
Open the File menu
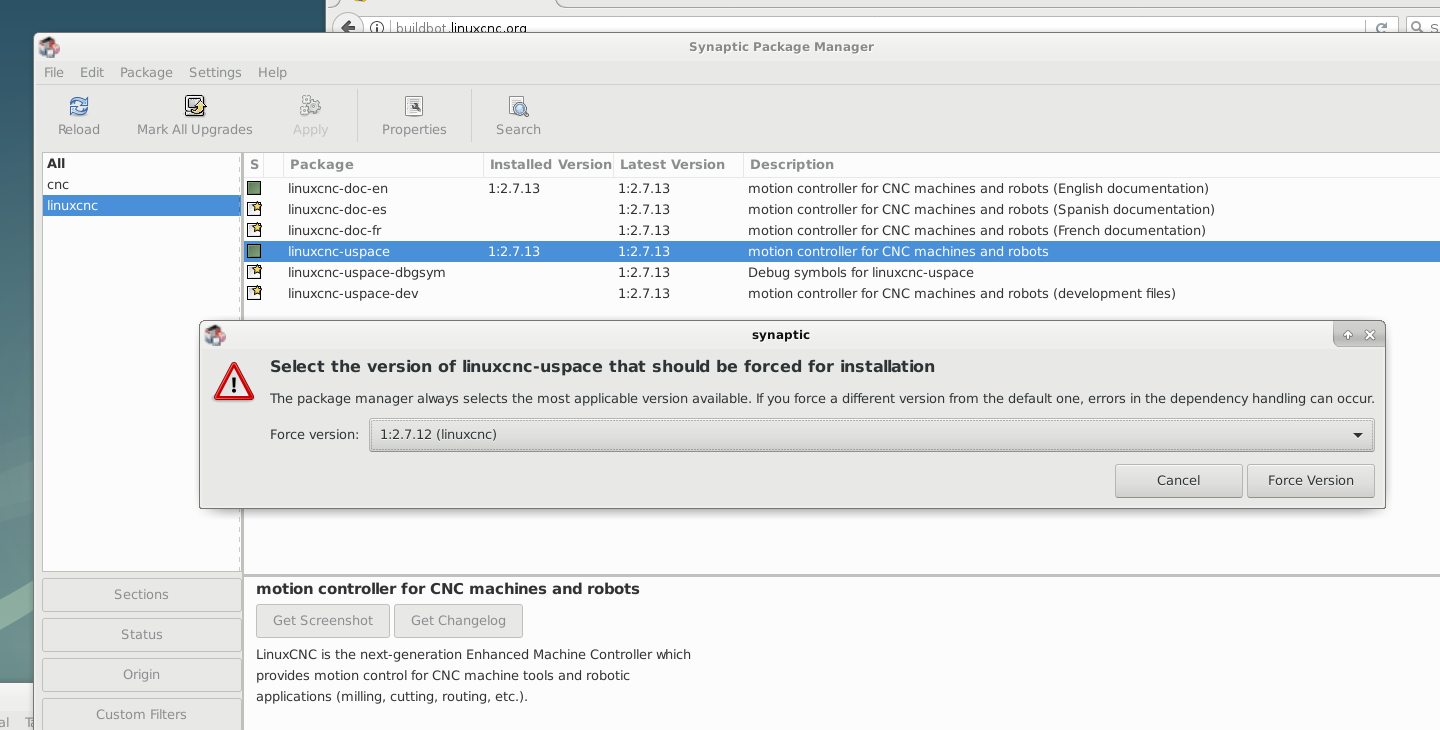point(54,72)
